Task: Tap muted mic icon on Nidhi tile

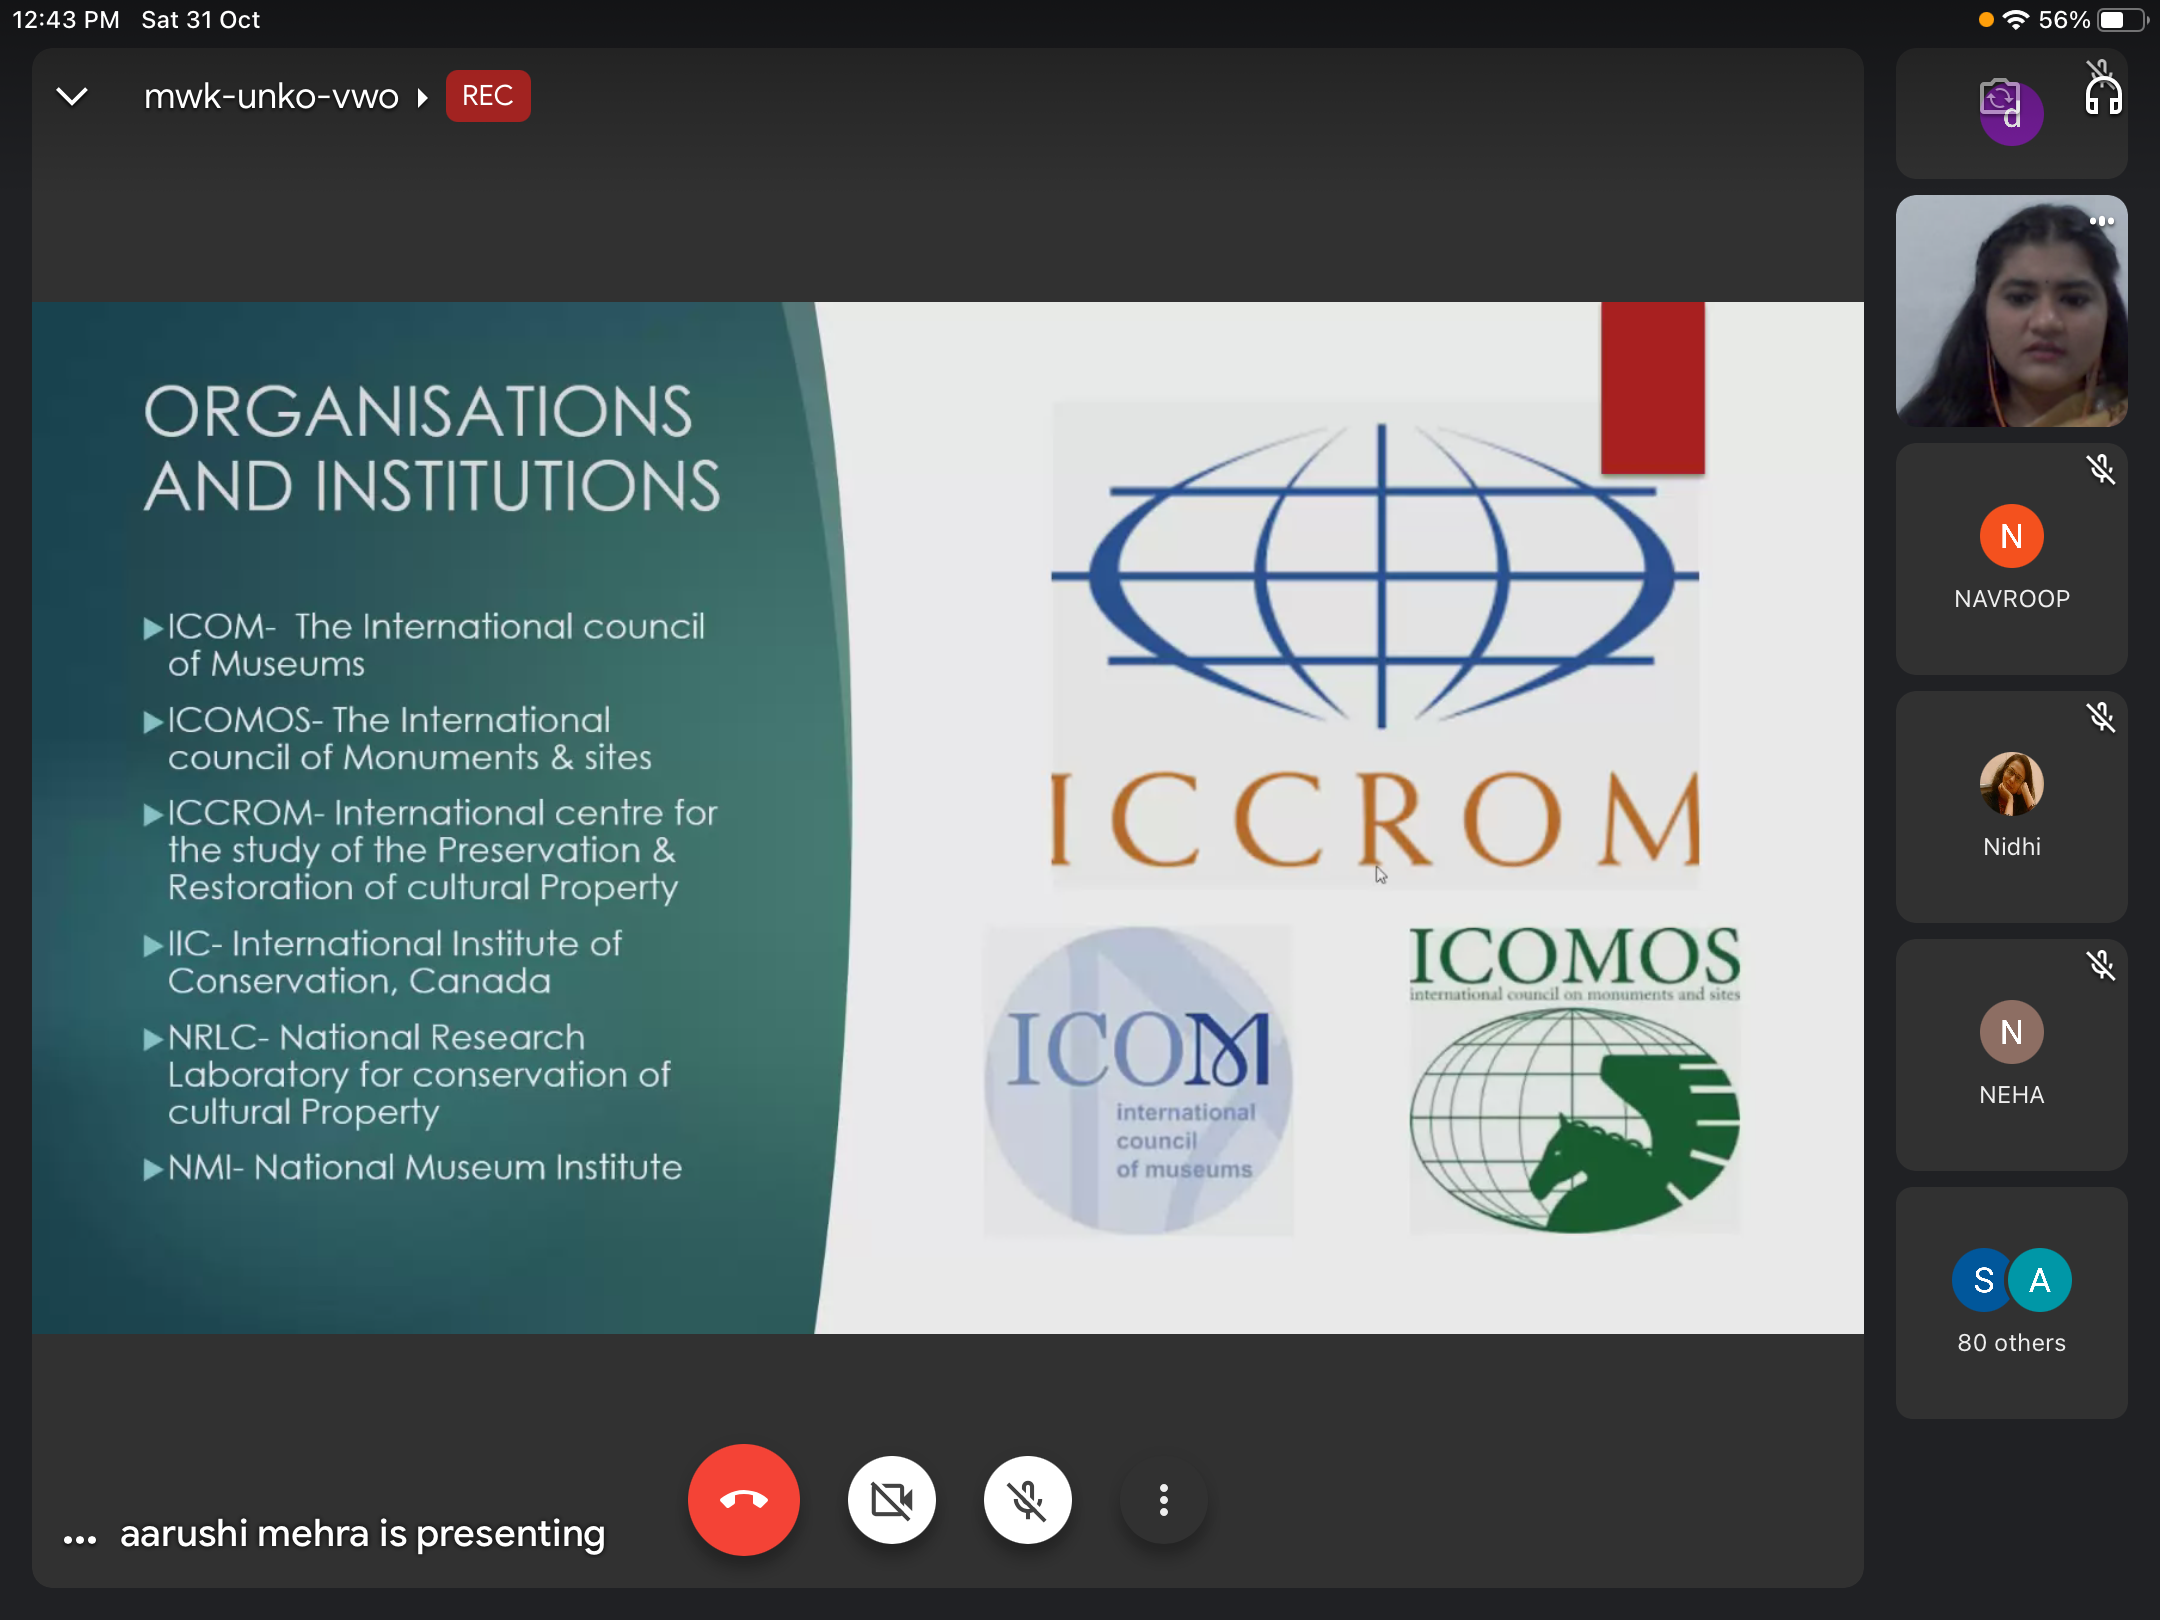Action: tap(2101, 717)
